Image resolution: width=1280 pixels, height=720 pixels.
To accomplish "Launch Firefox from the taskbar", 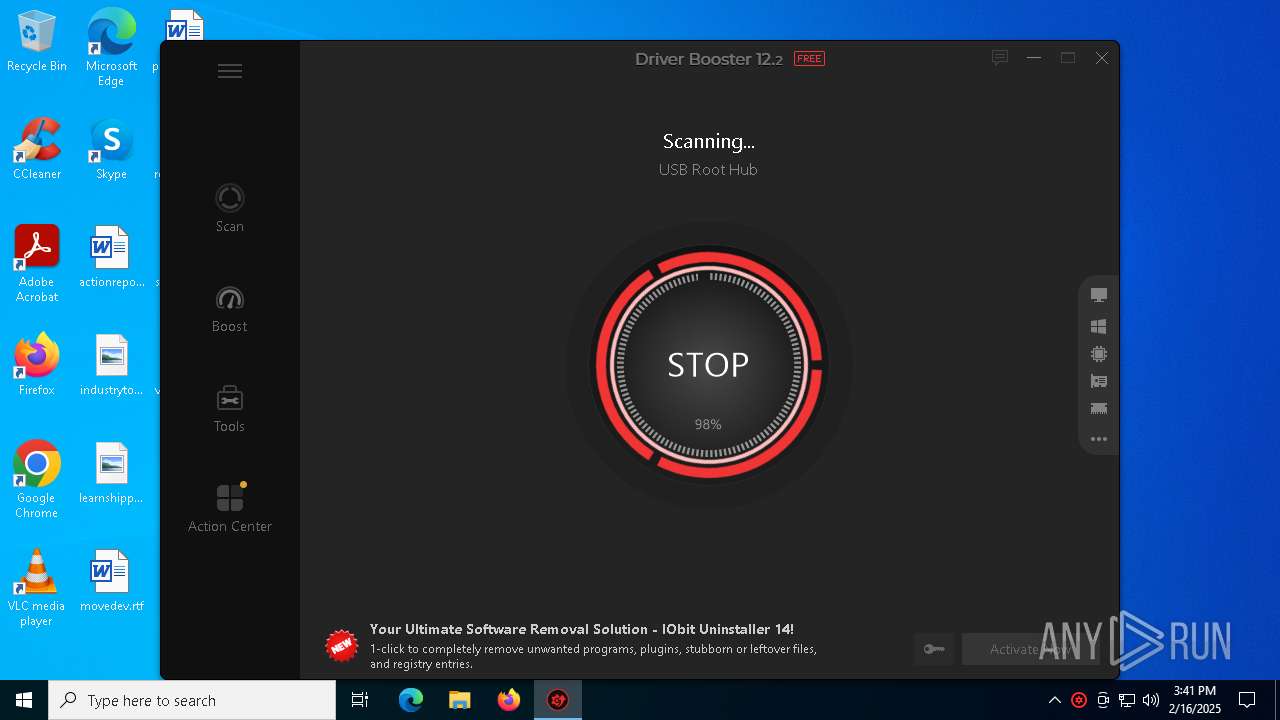I will click(509, 700).
